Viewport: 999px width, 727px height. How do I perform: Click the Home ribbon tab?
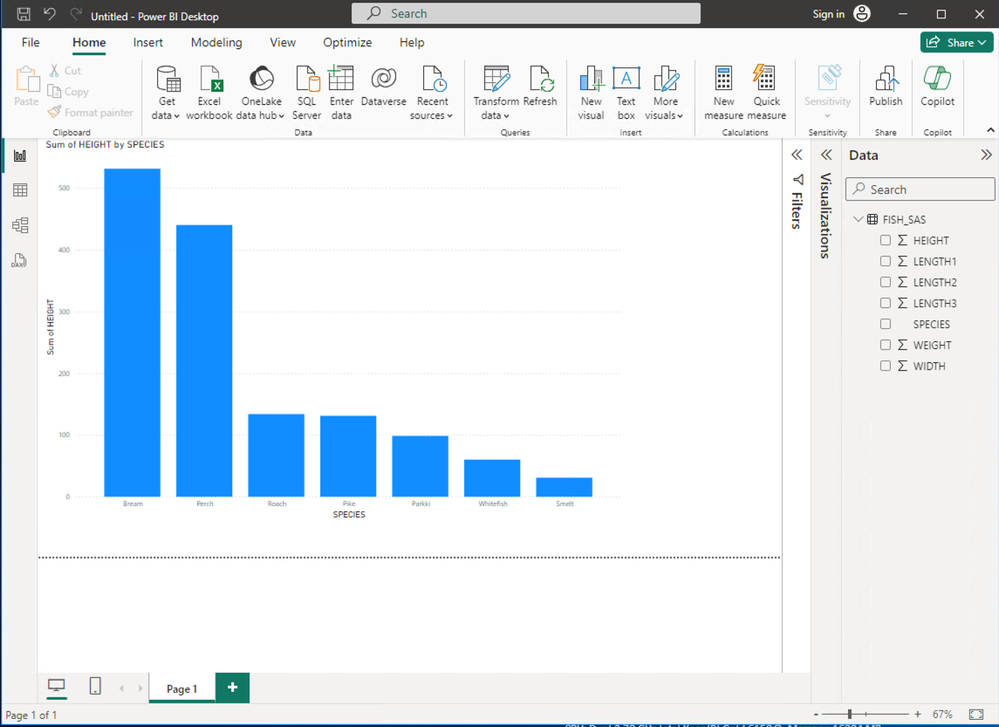(x=89, y=42)
